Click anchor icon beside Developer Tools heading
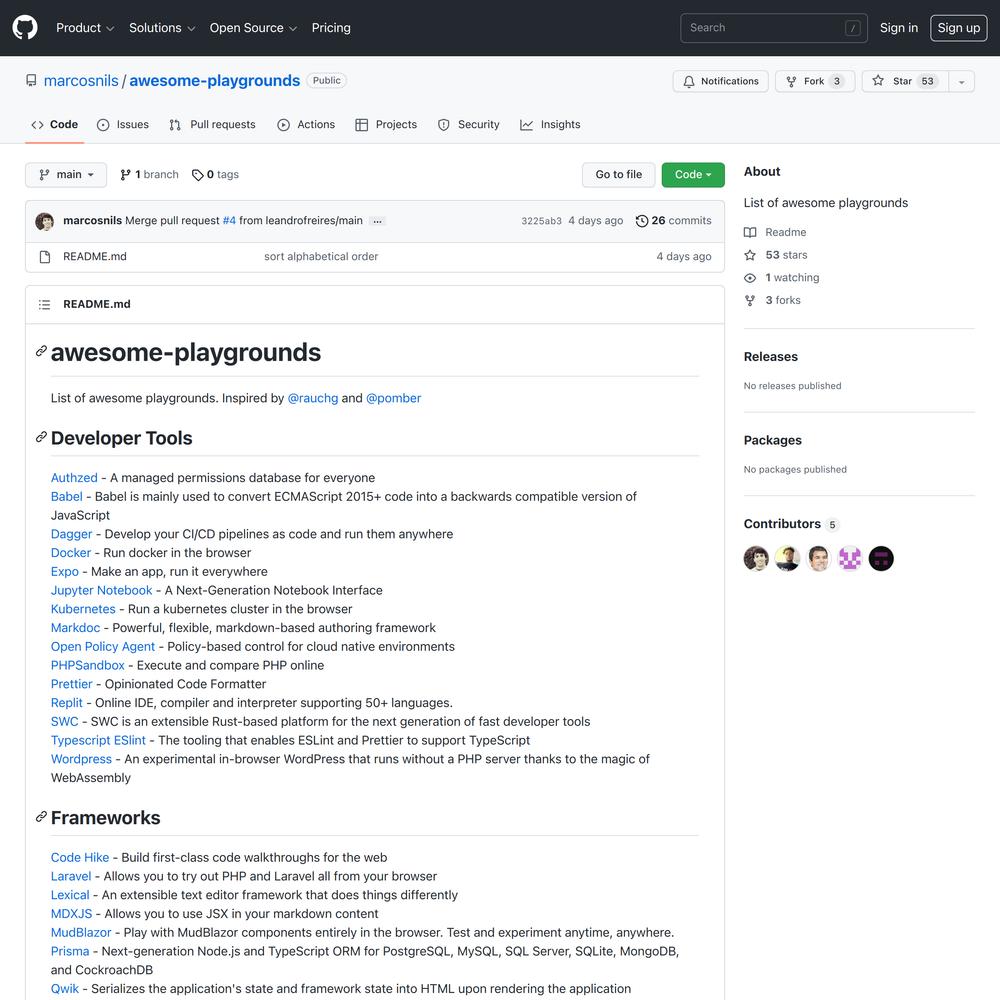Screen dimensions: 1000x1000 click(x=41, y=437)
